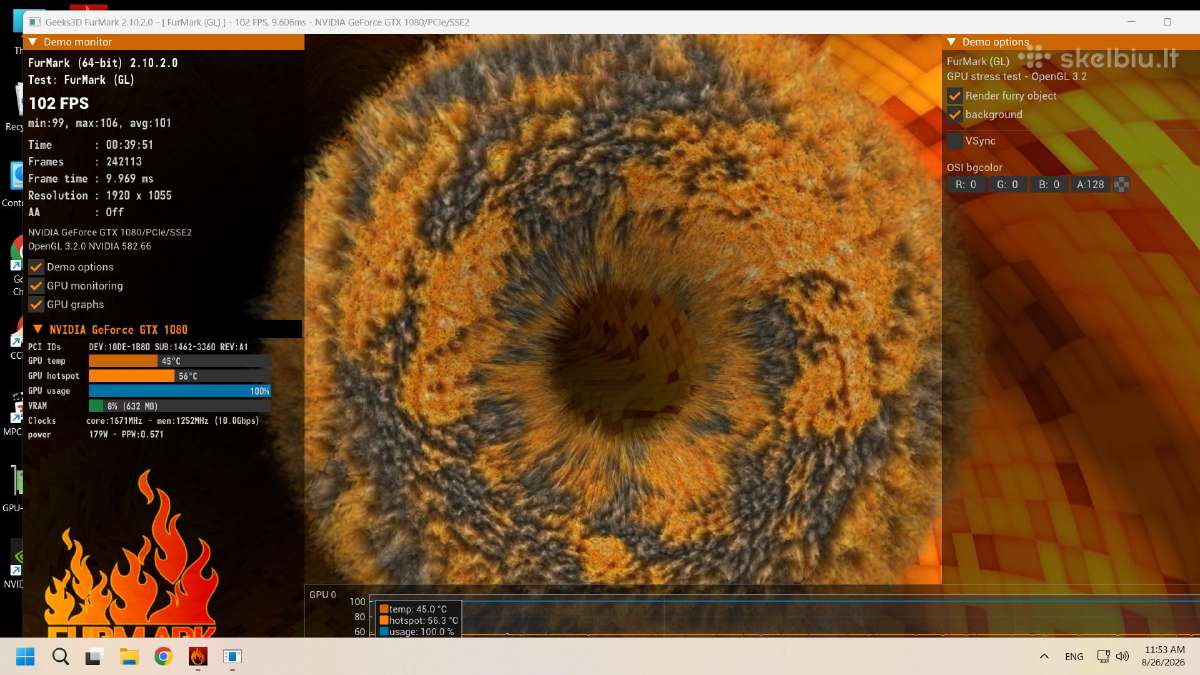
Task: Open the OSI bgcolor color picker swatch
Action: coord(1122,184)
